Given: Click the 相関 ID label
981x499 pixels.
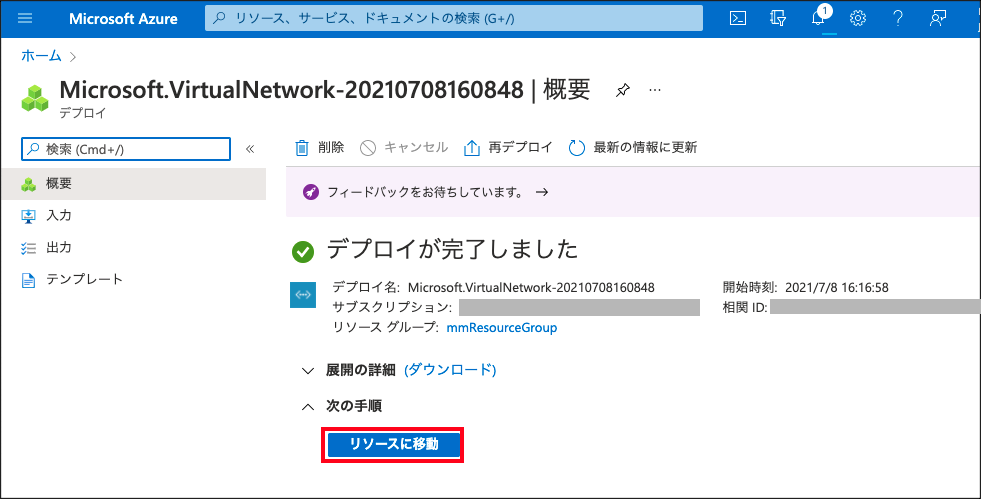Looking at the screenshot, I should tap(745, 308).
